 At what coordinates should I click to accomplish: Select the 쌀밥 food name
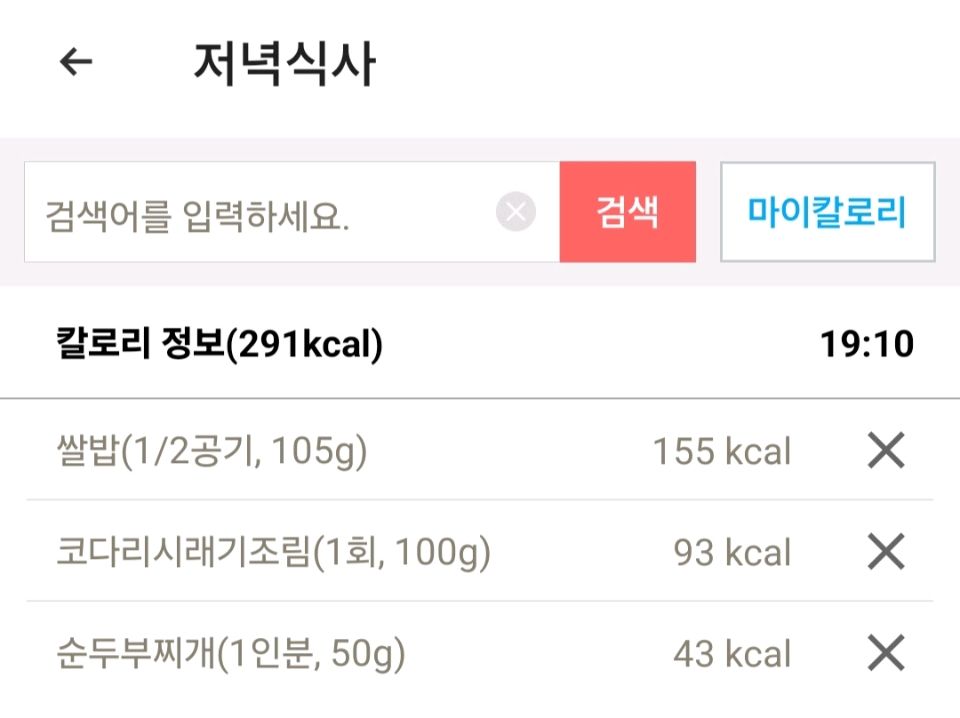click(88, 453)
